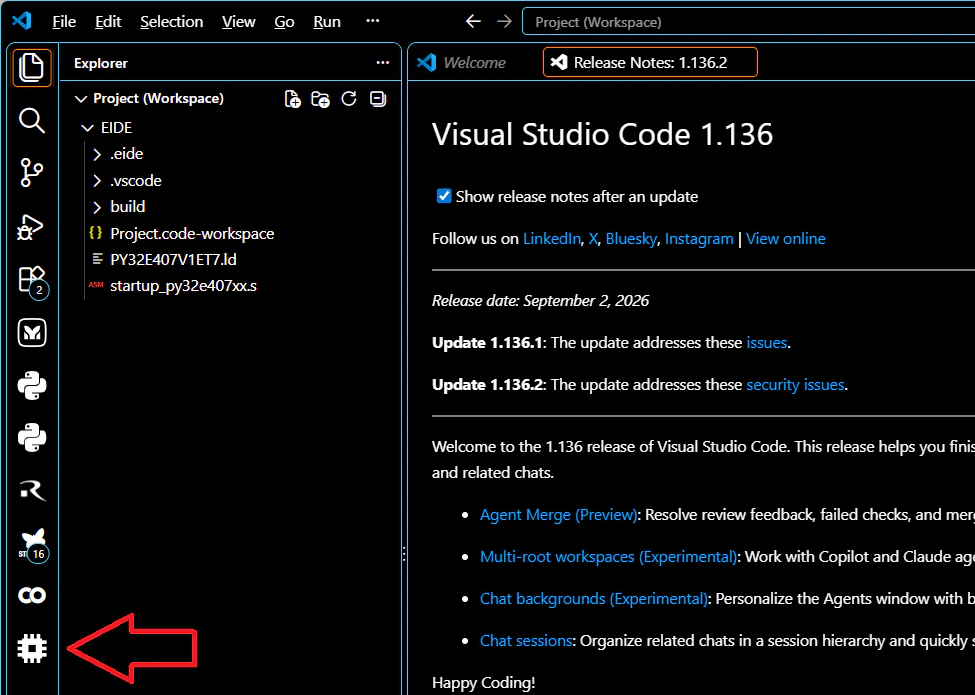Collapse the EIDE folder
Viewport: 975px width, 695px height.
pos(87,128)
